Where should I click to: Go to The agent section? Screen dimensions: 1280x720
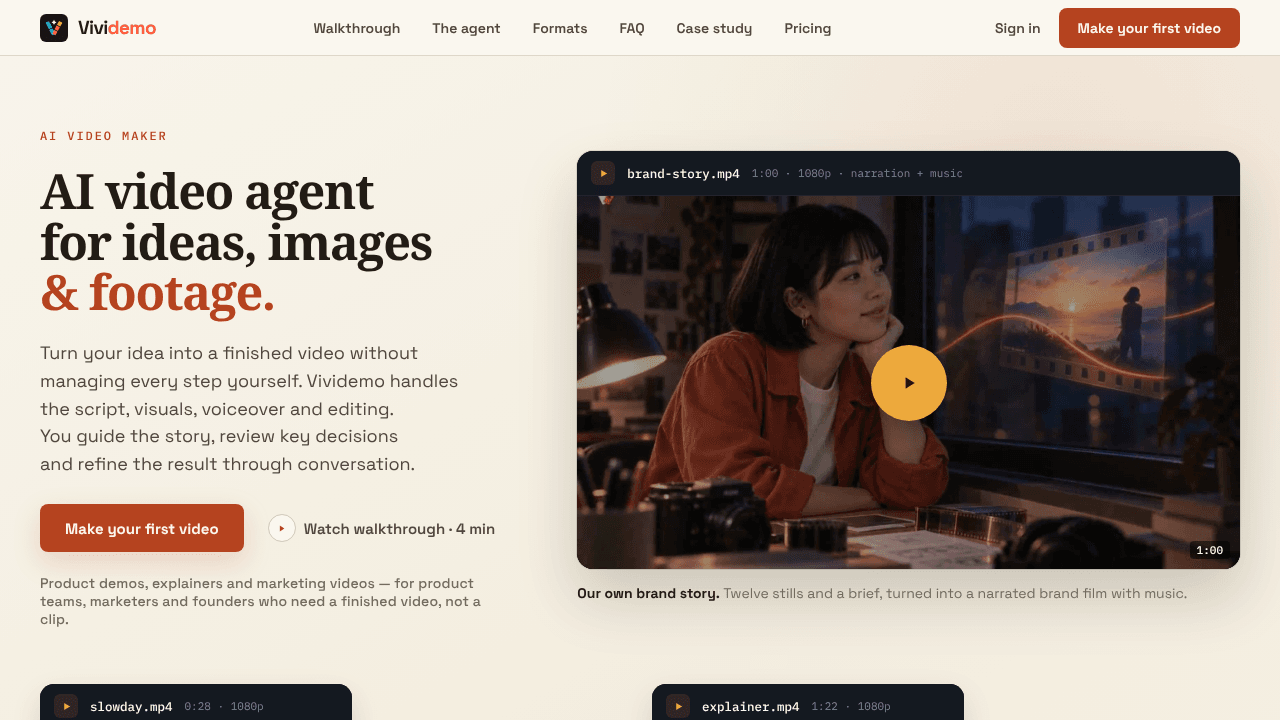[x=466, y=28]
